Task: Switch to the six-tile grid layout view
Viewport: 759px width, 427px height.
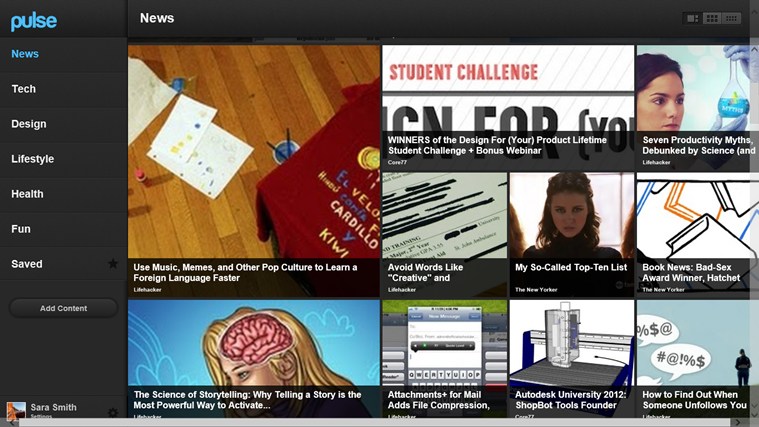Action: pyautogui.click(x=712, y=18)
